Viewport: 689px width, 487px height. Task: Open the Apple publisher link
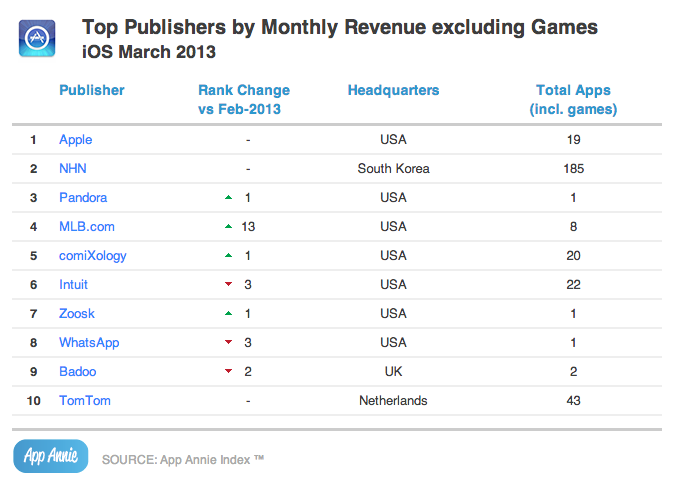point(76,140)
